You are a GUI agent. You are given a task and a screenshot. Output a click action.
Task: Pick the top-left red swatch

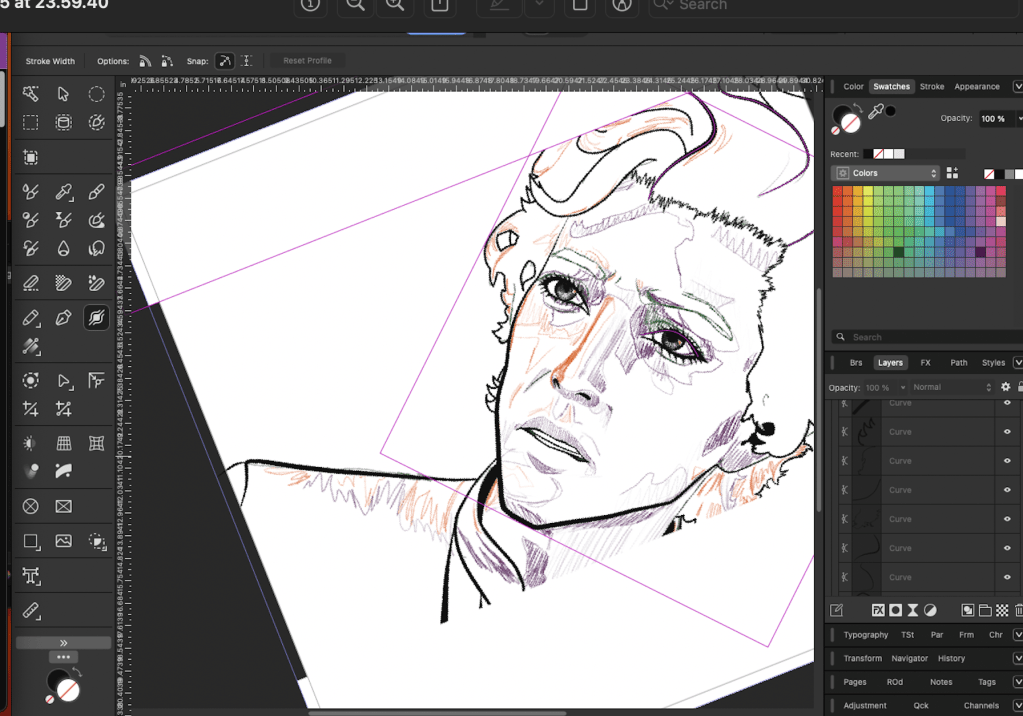click(x=838, y=192)
